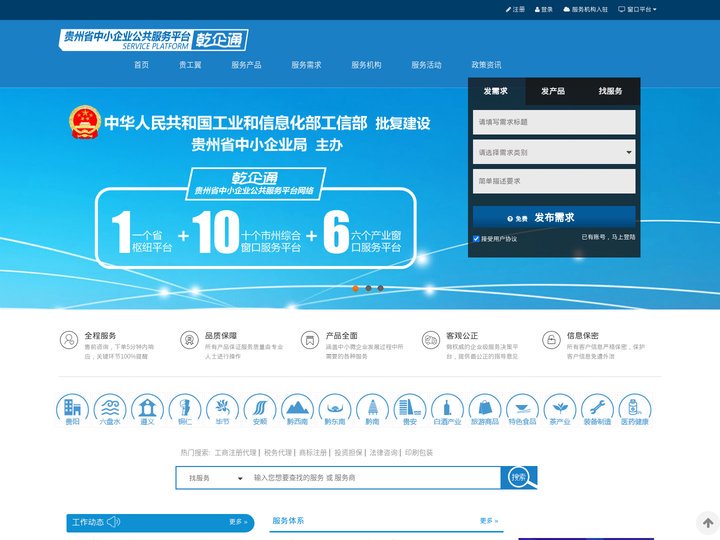Image resolution: width=720 pixels, height=540 pixels.
Task: Expand the 请选择需求类别 dropdown
Action: click(554, 152)
